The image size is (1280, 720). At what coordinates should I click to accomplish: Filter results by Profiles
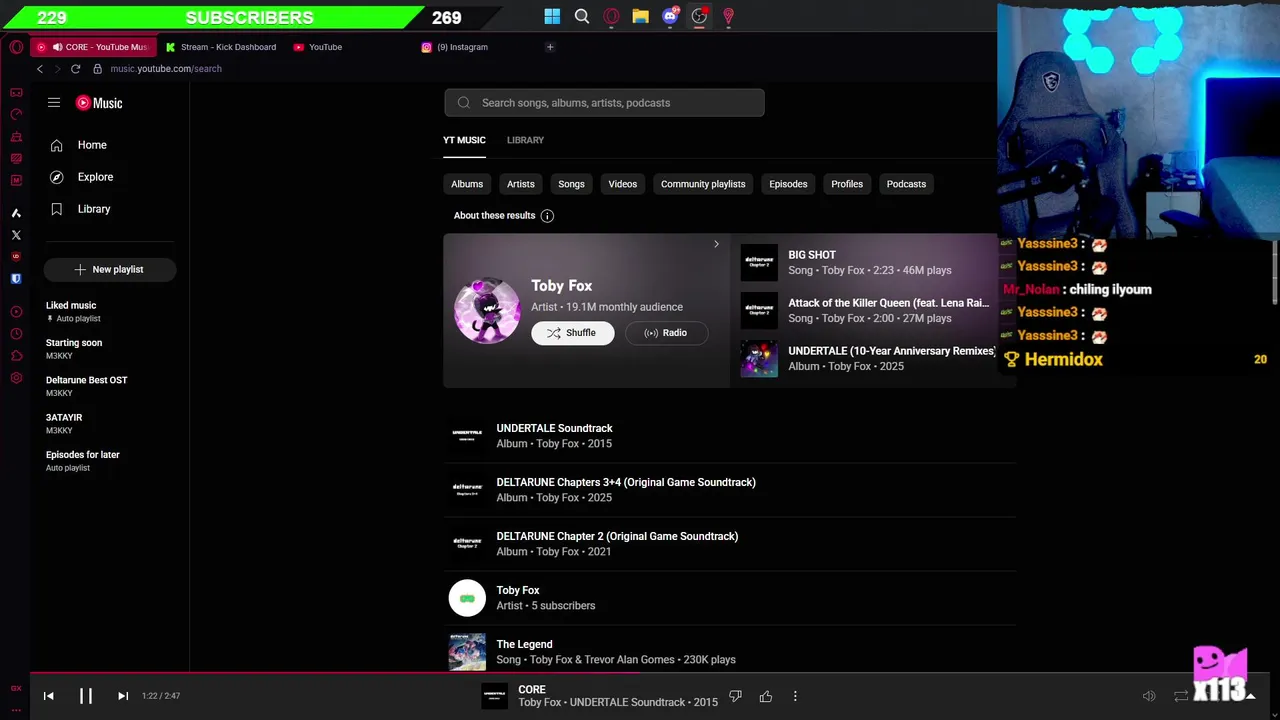[x=847, y=184]
